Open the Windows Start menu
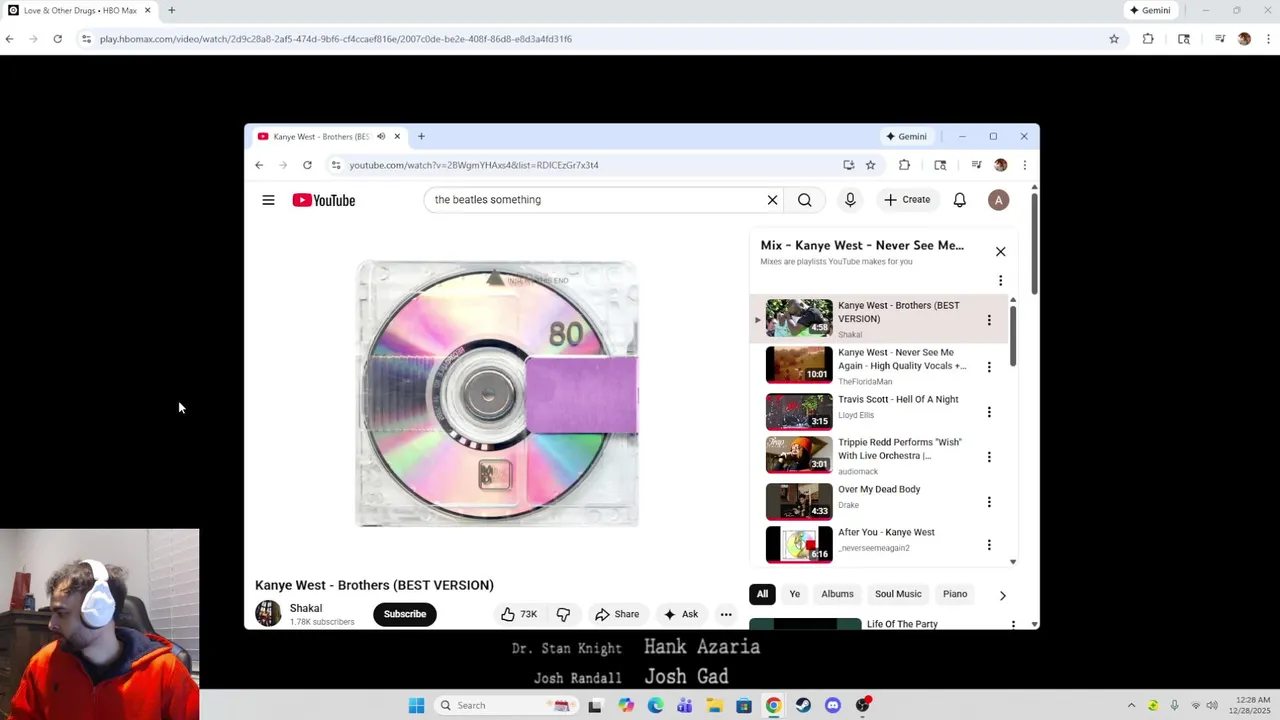 pos(416,705)
